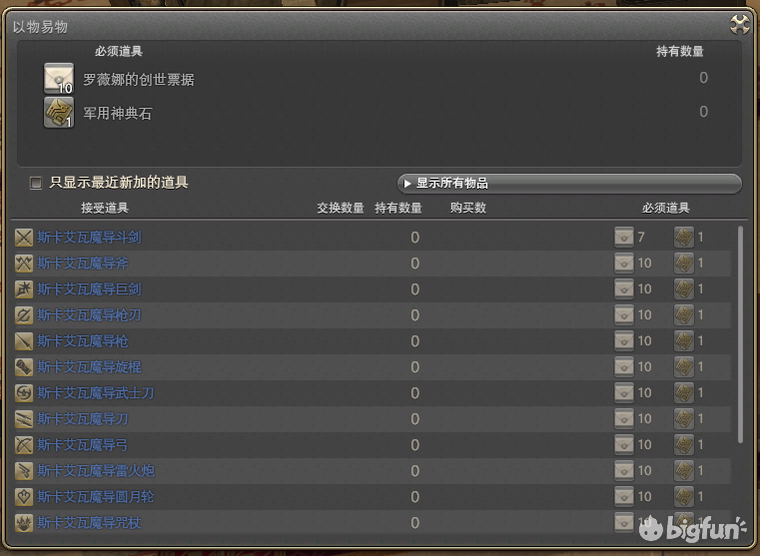The image size is (760, 556).
Task: Click the 斯卡艾瓦魔导枪刃 gunblade icon
Action: (x=24, y=315)
